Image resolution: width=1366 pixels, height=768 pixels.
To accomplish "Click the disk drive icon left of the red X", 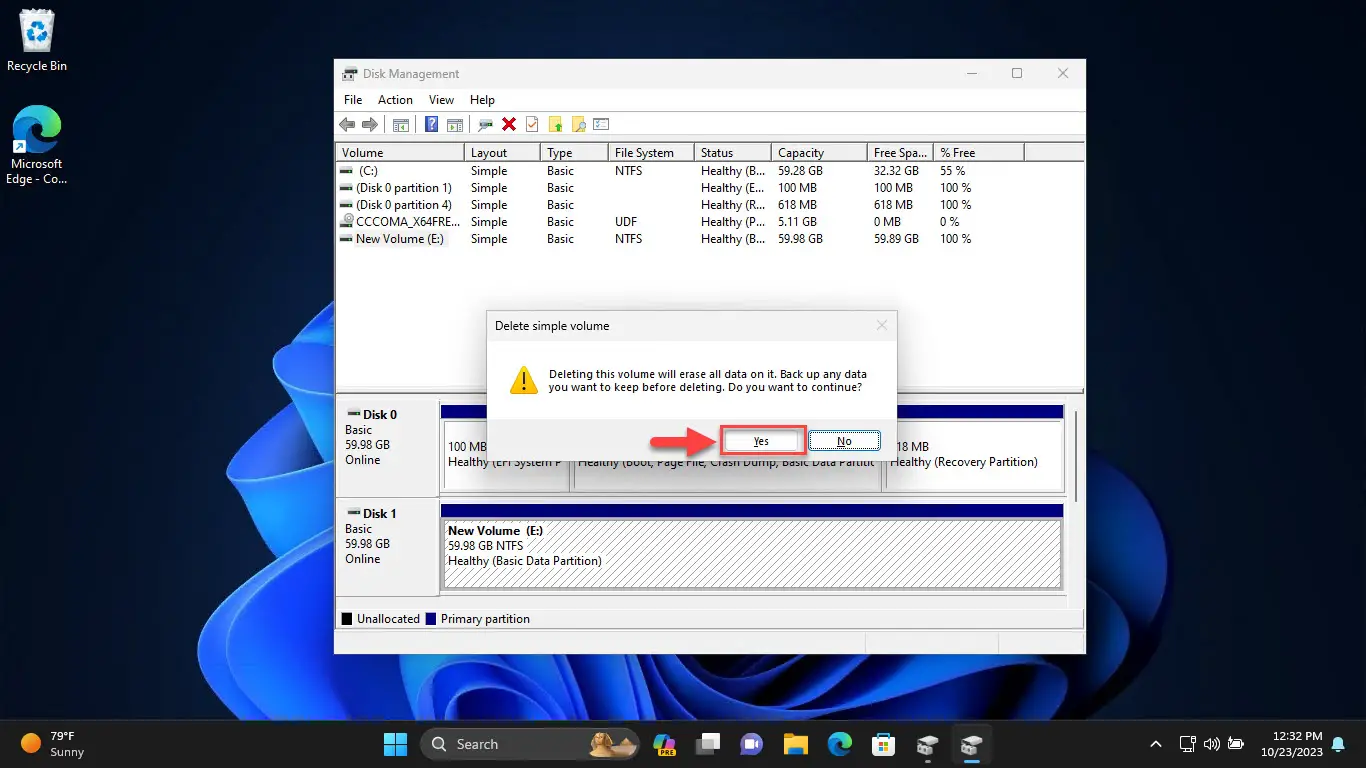I will 485,125.
